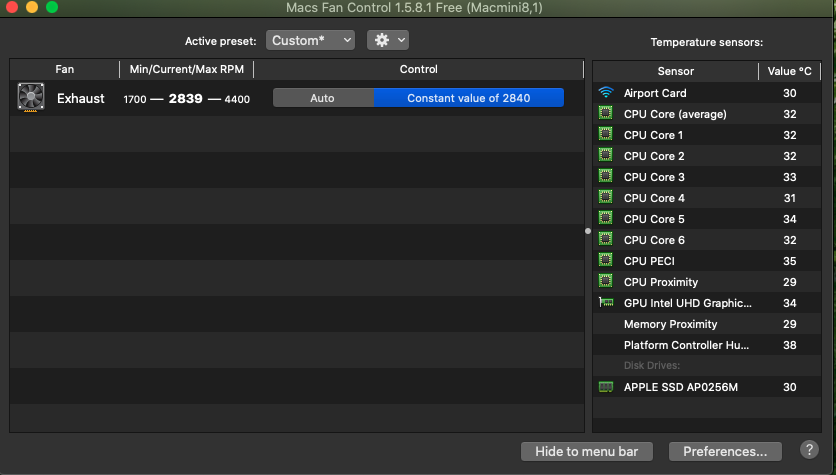This screenshot has width=836, height=475.
Task: Click the CPU Core 2 chip icon
Action: pyautogui.click(x=606, y=155)
